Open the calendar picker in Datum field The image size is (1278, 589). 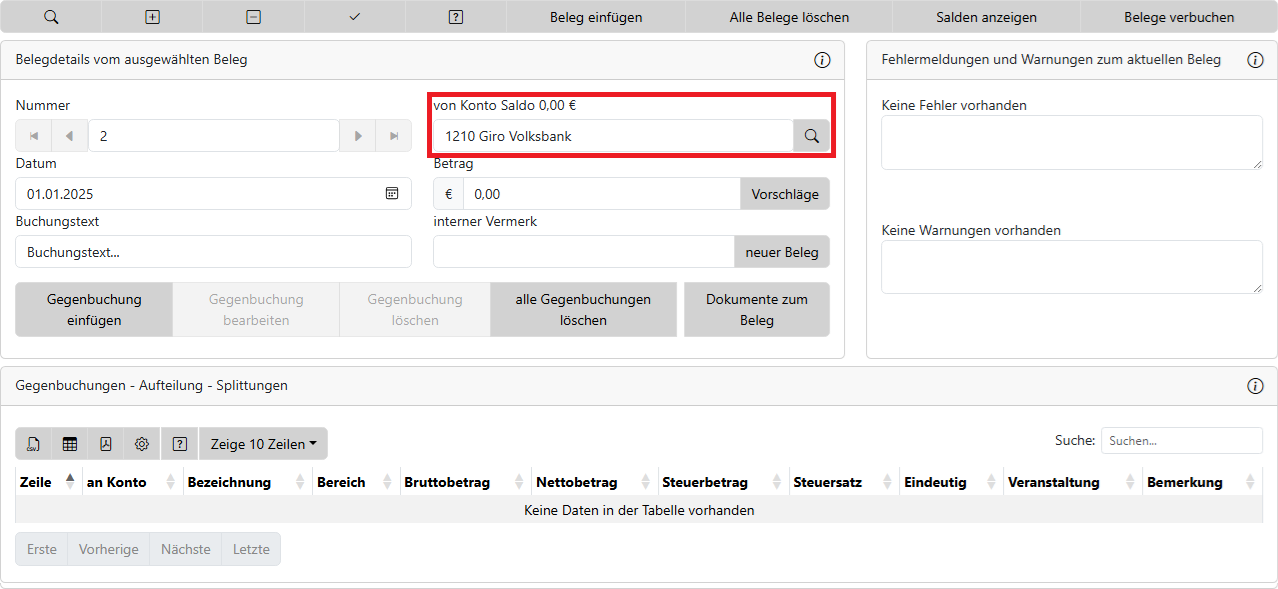[x=392, y=194]
